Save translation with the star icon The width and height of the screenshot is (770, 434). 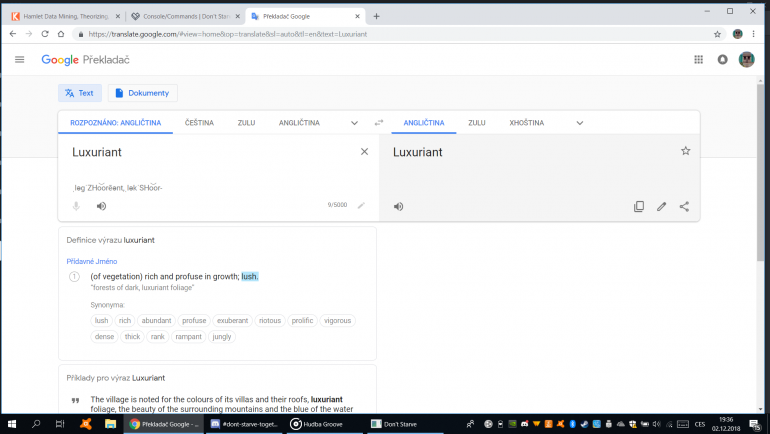[685, 151]
